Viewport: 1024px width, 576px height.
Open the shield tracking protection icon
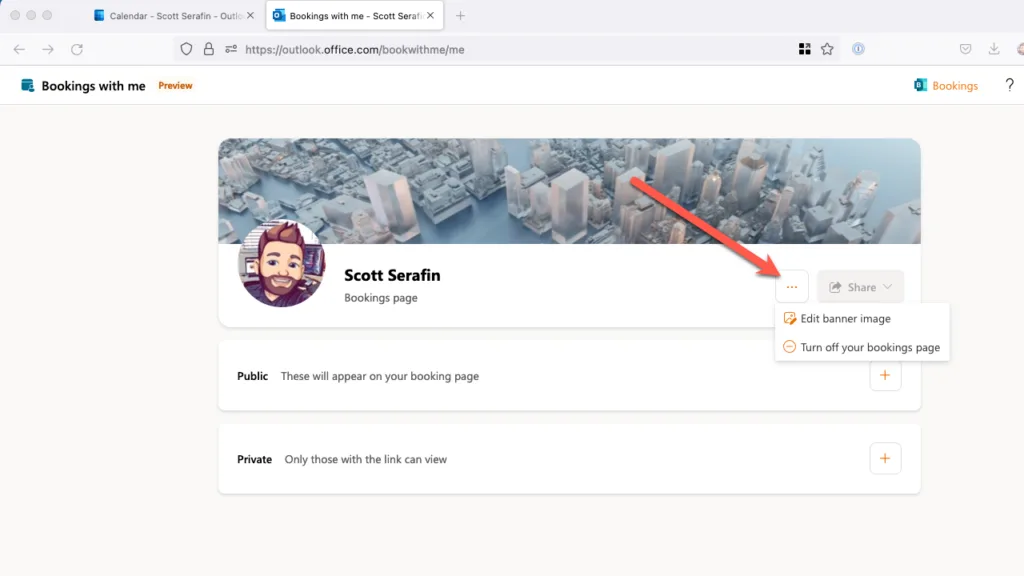[x=186, y=49]
